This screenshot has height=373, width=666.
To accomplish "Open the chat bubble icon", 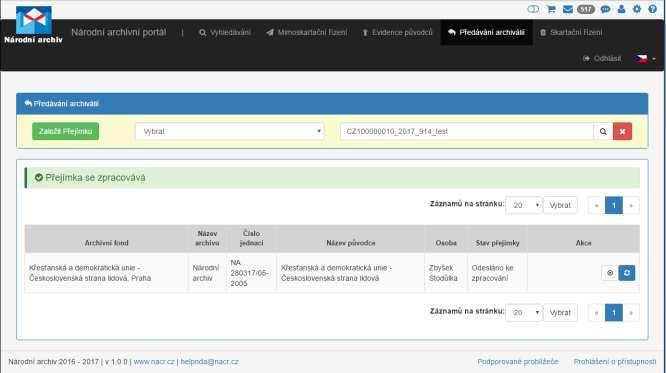I will coord(605,9).
